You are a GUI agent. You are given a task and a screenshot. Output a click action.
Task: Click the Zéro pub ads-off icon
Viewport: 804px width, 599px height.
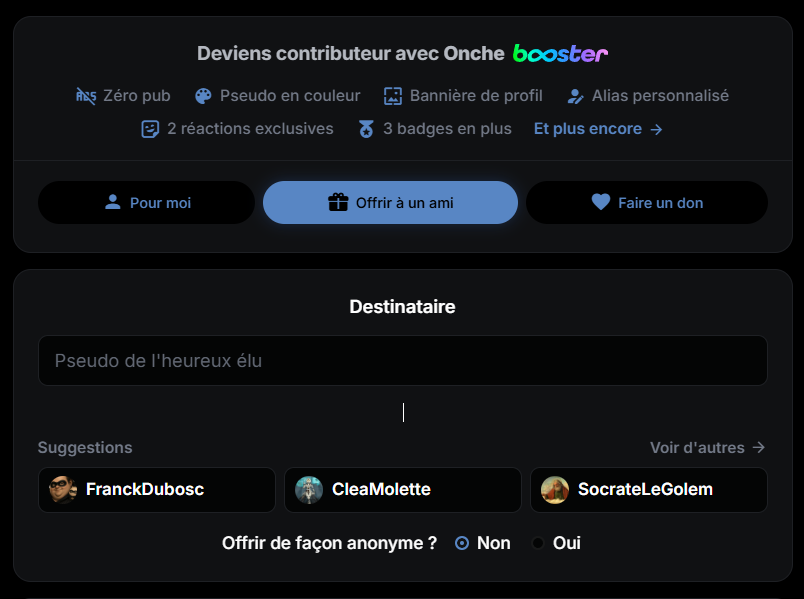click(x=86, y=96)
